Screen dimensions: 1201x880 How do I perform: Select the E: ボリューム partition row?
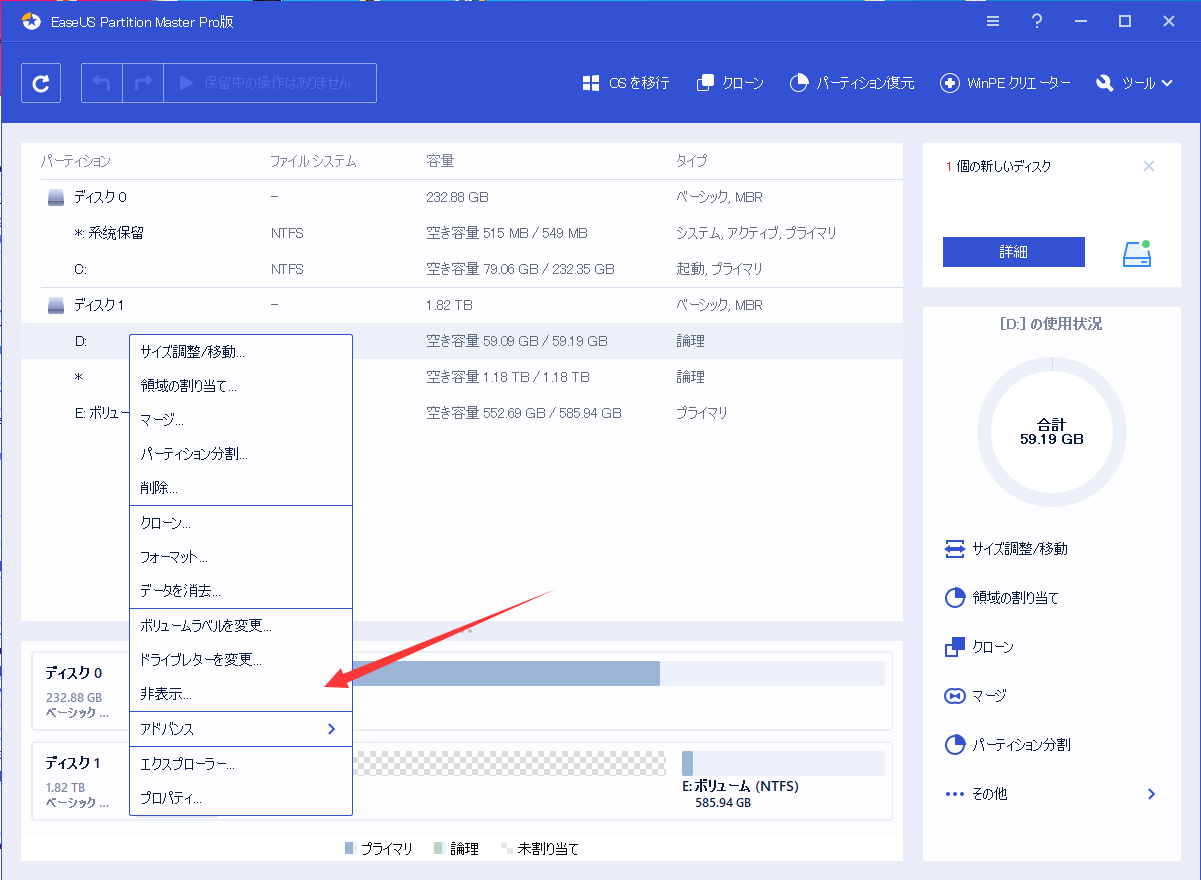point(461,413)
